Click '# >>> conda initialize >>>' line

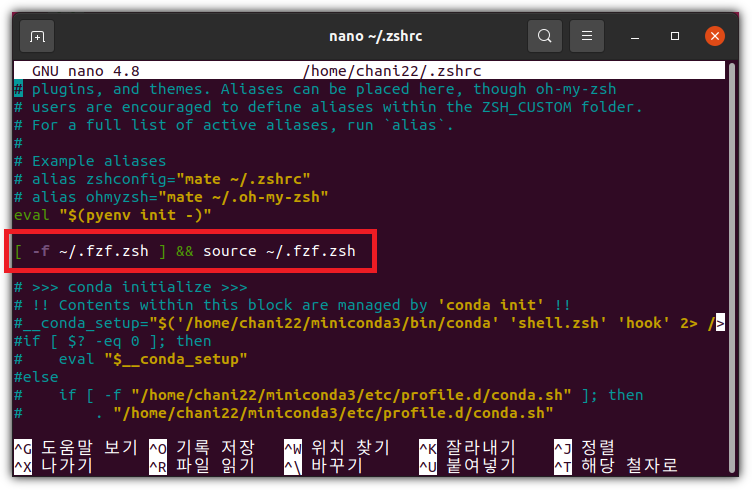[x=131, y=287]
